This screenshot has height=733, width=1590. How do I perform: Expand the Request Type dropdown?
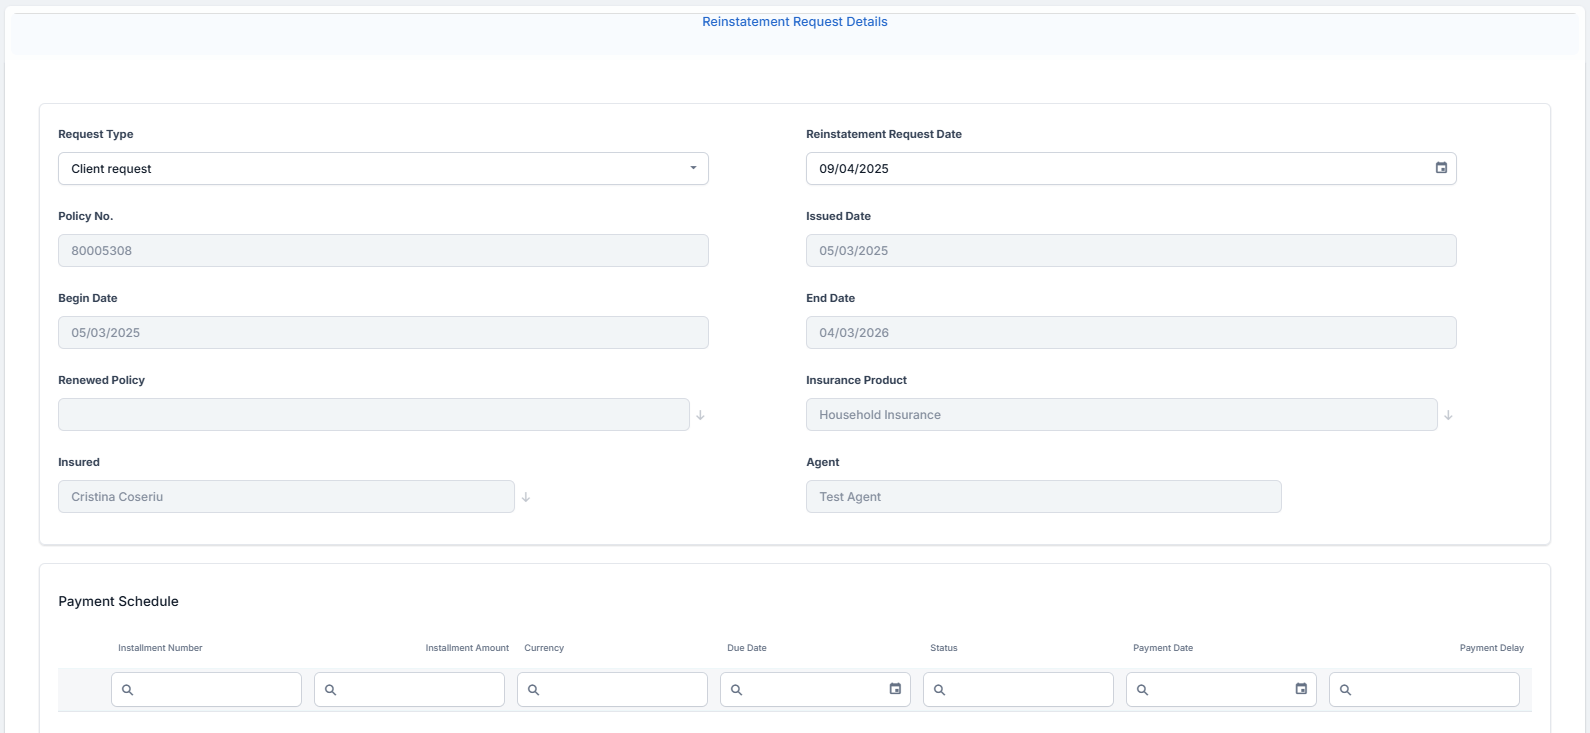[x=692, y=168]
